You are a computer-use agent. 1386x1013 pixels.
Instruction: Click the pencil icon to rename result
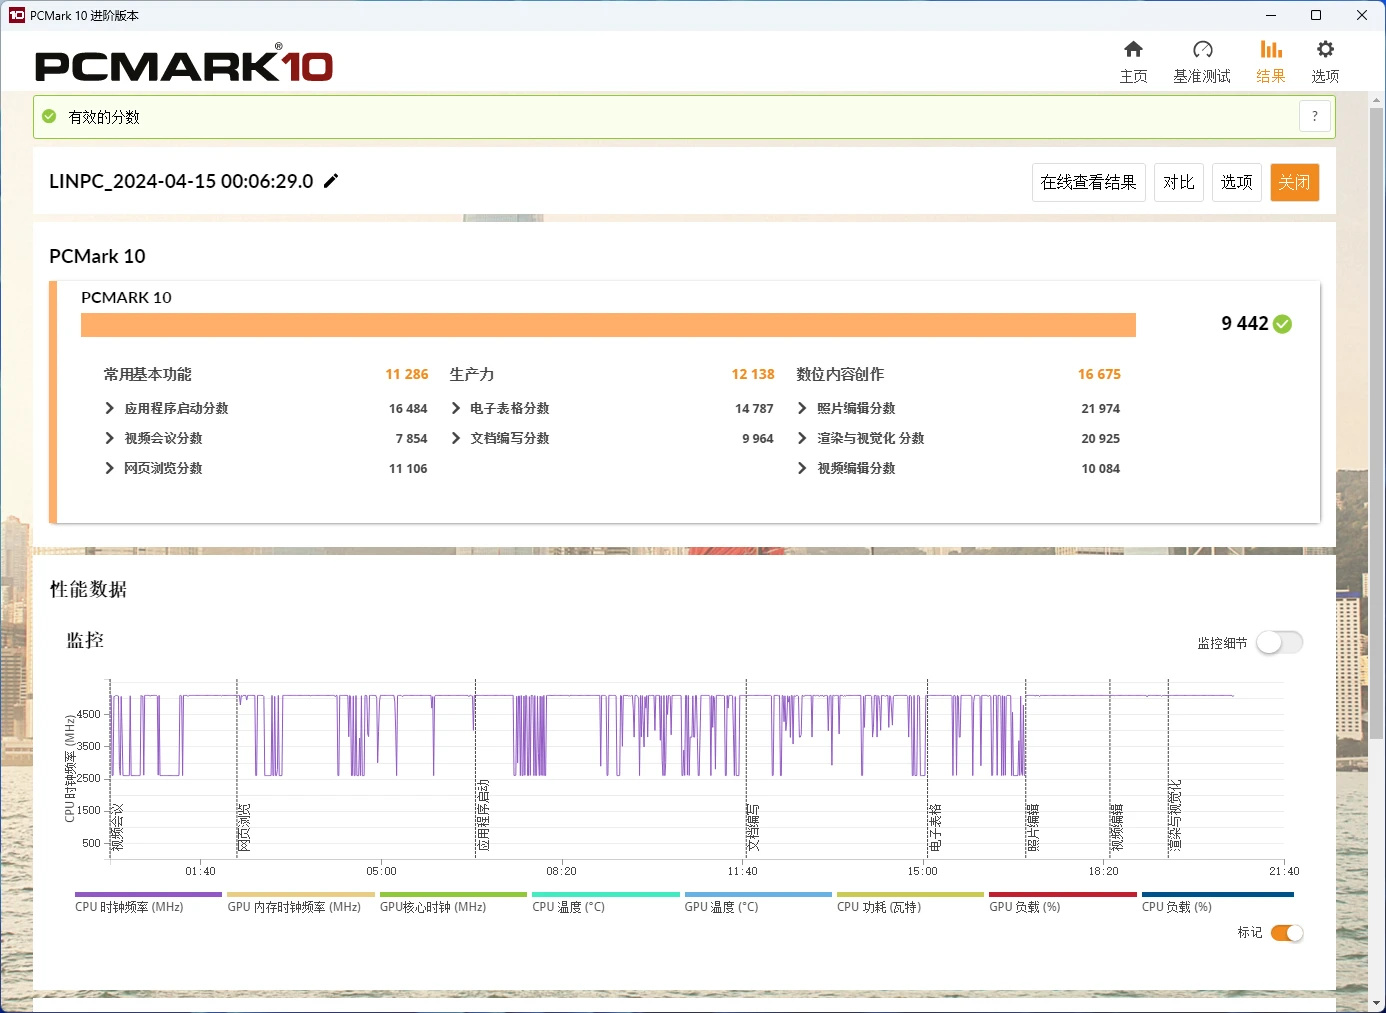coord(331,181)
